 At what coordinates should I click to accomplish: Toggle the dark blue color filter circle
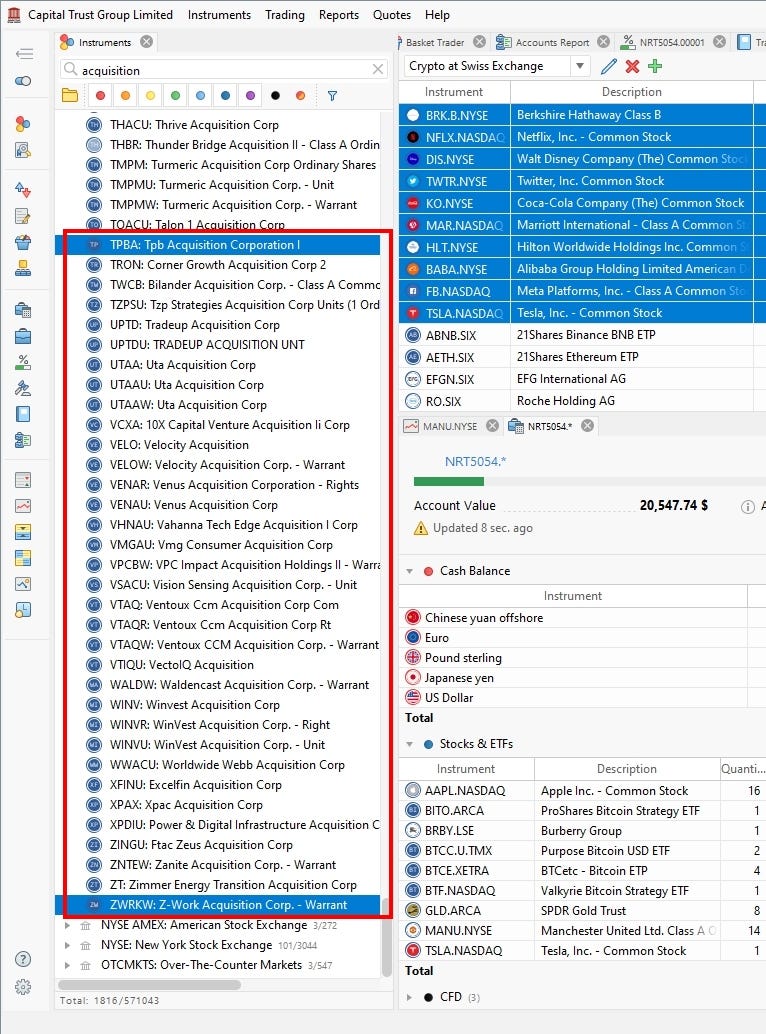(225, 96)
